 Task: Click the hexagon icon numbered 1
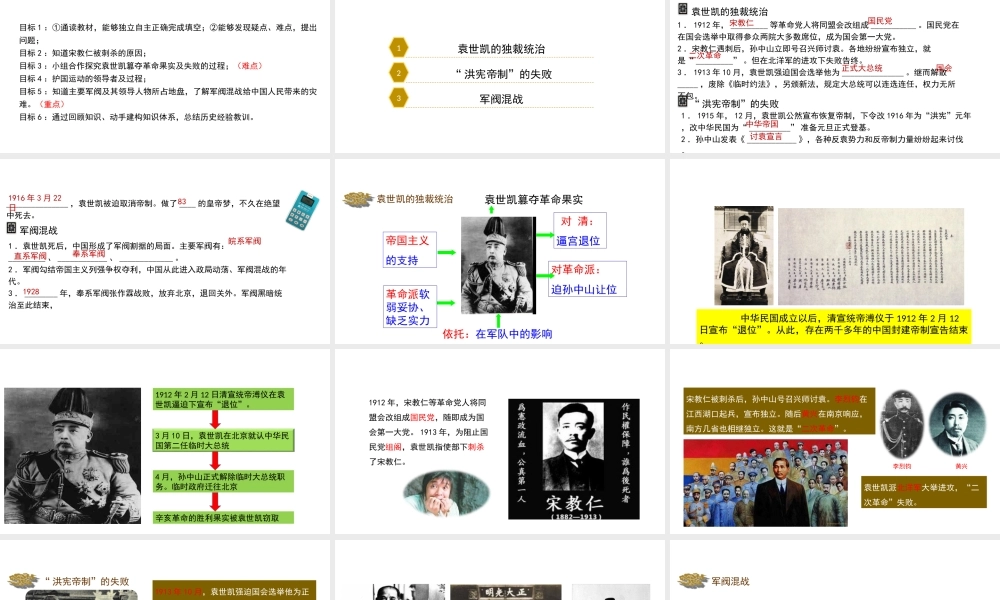399,48
